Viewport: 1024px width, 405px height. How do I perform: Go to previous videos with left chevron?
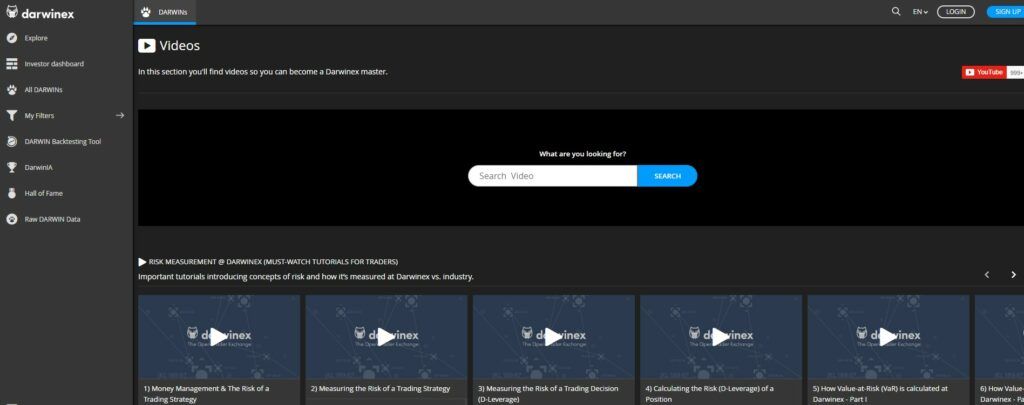pos(987,275)
